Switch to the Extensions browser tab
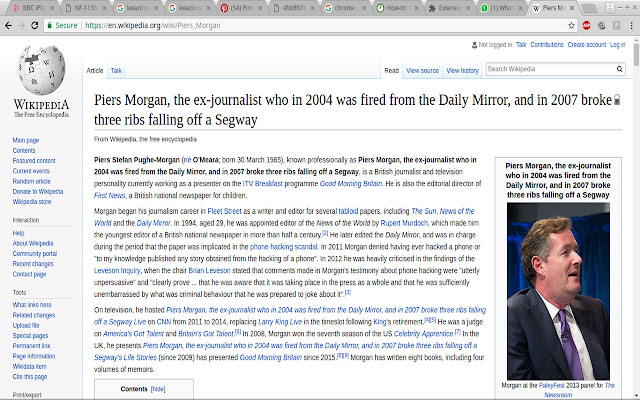The image size is (640, 400). pyautogui.click(x=449, y=8)
